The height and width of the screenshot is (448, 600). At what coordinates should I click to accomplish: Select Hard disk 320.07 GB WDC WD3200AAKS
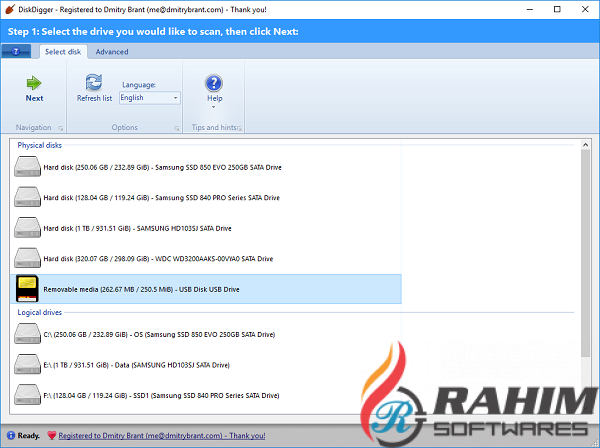click(207, 259)
